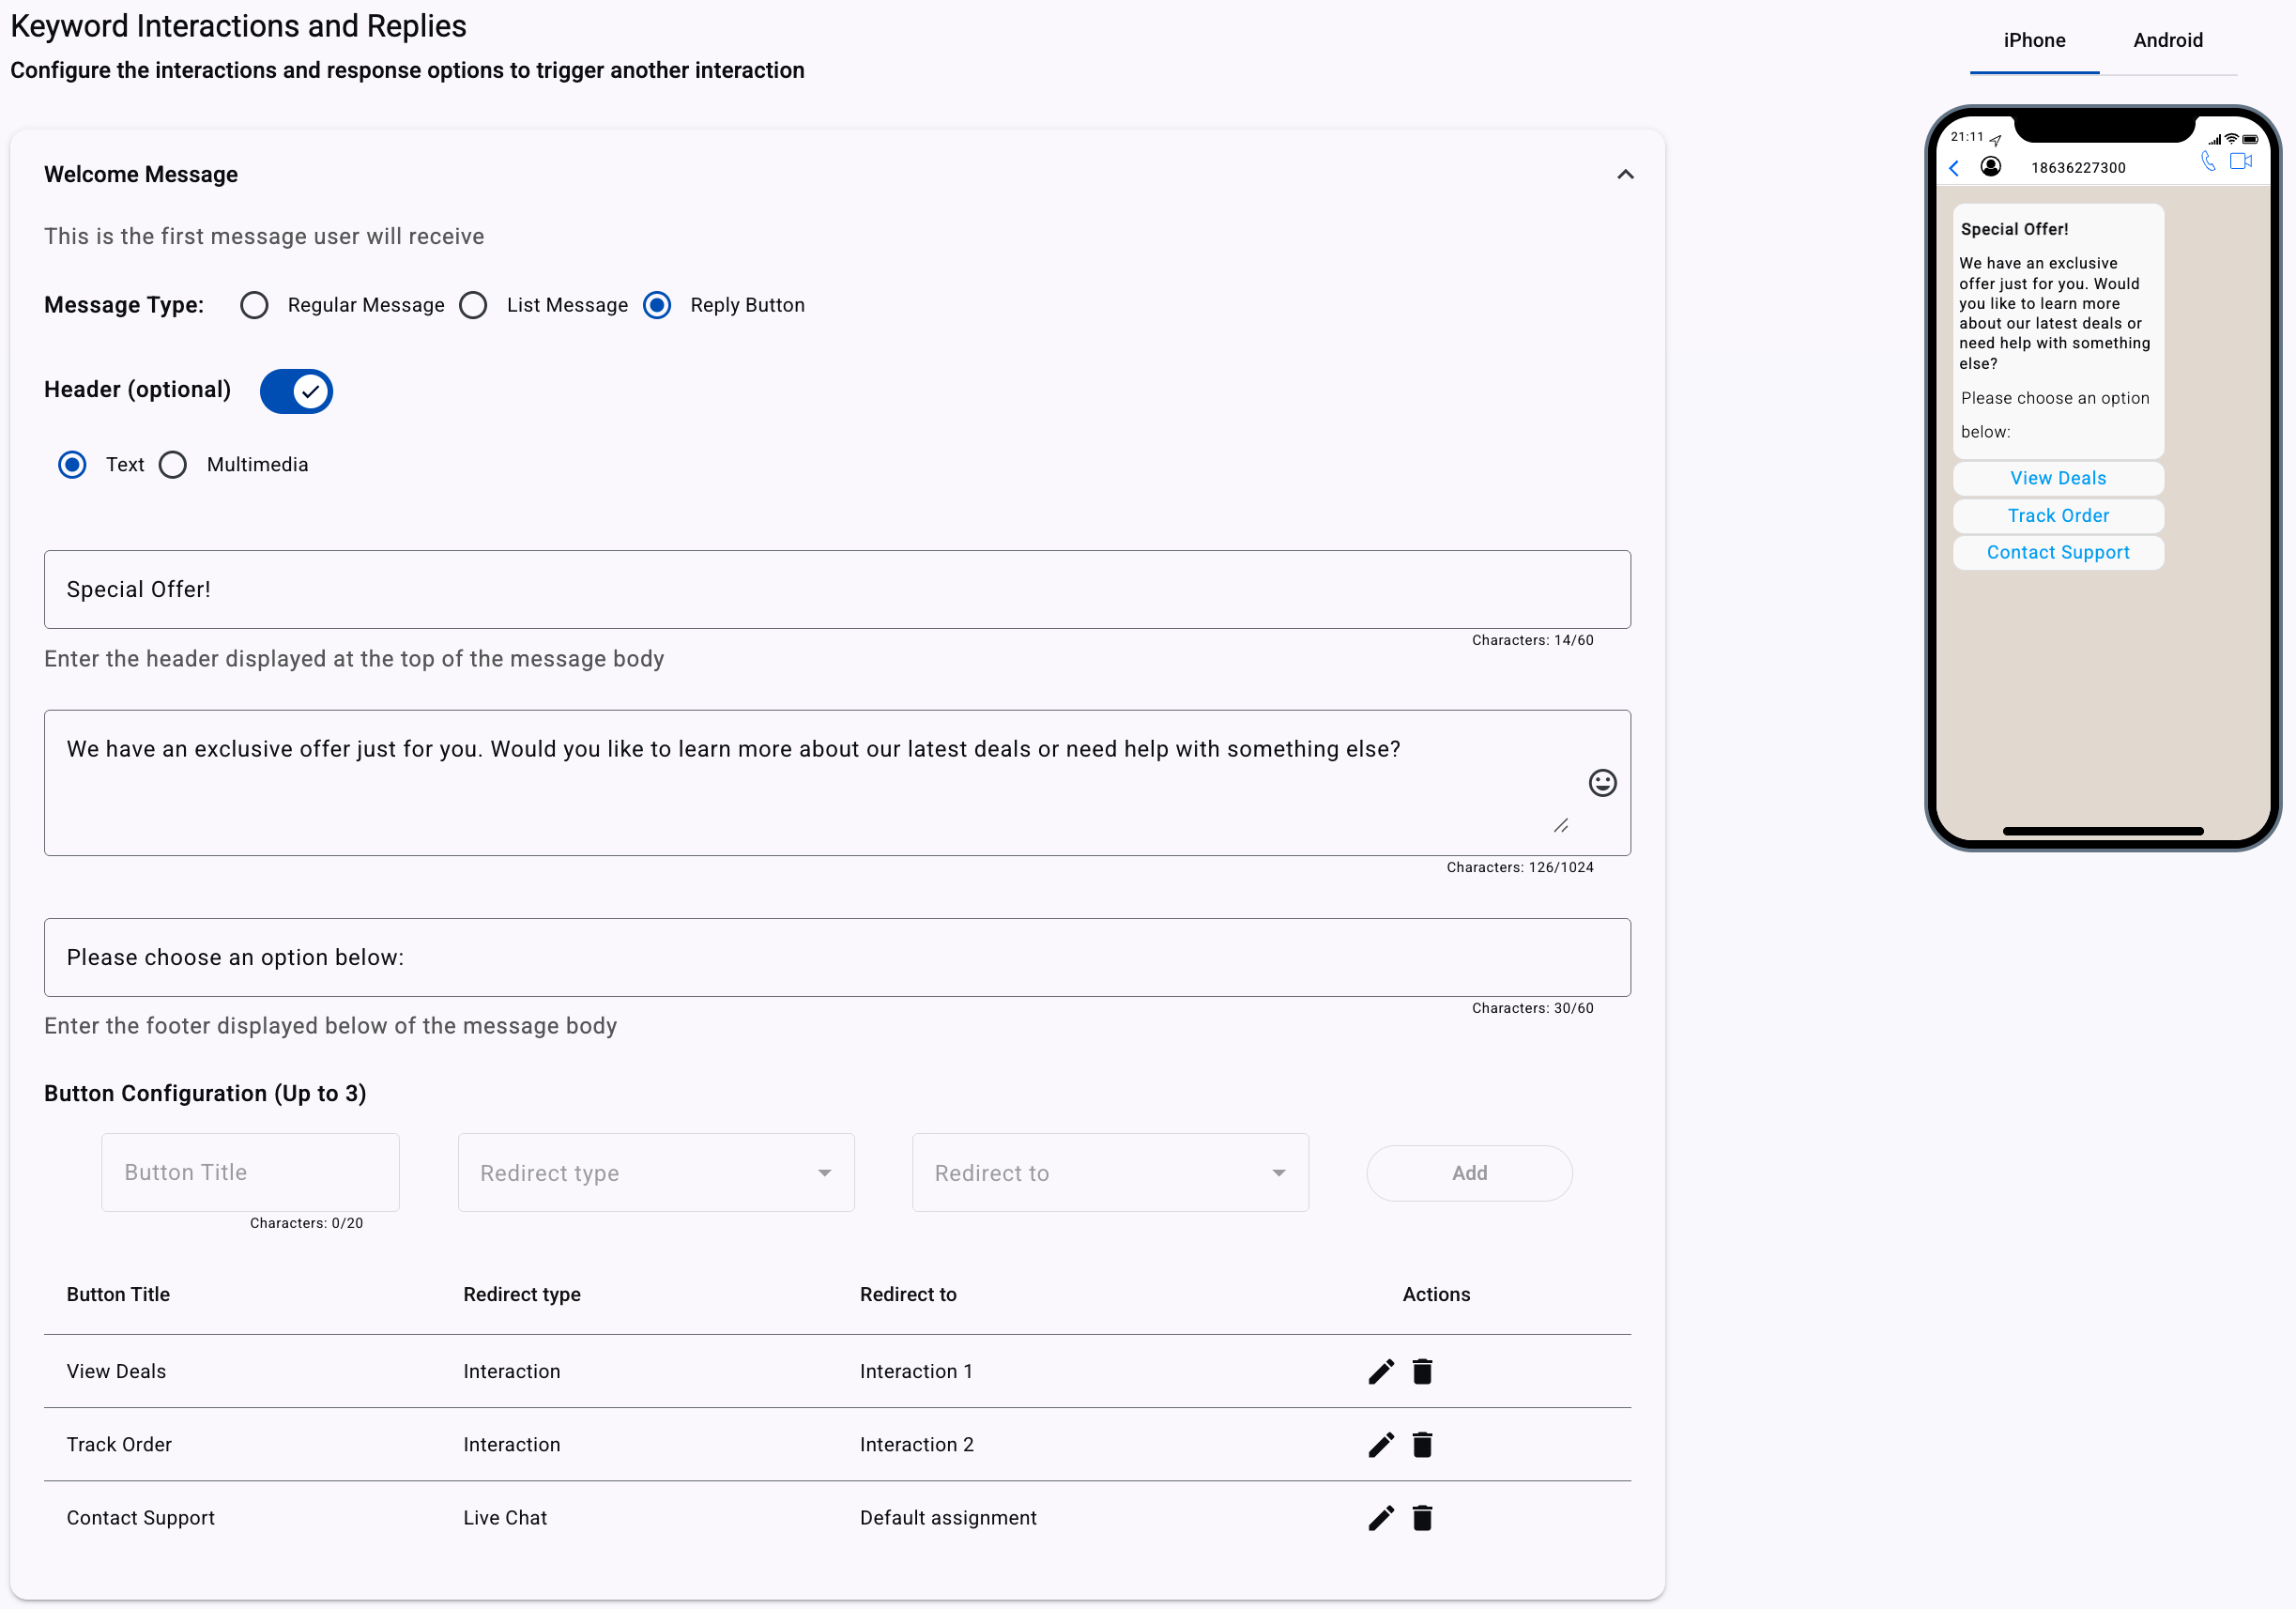The image size is (2296, 1609).
Task: Delete the Track Order button row
Action: point(1422,1444)
